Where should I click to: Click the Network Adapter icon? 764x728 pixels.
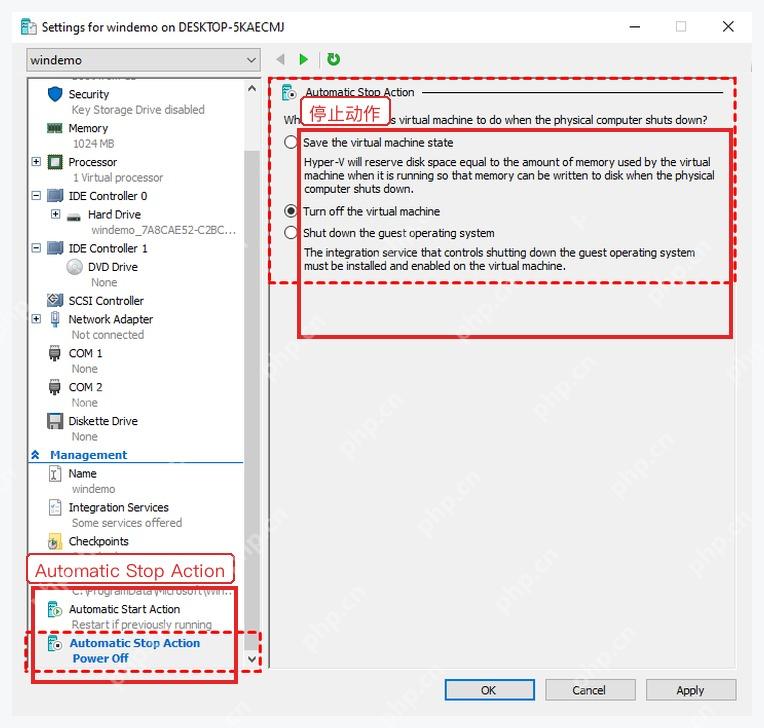[x=55, y=319]
